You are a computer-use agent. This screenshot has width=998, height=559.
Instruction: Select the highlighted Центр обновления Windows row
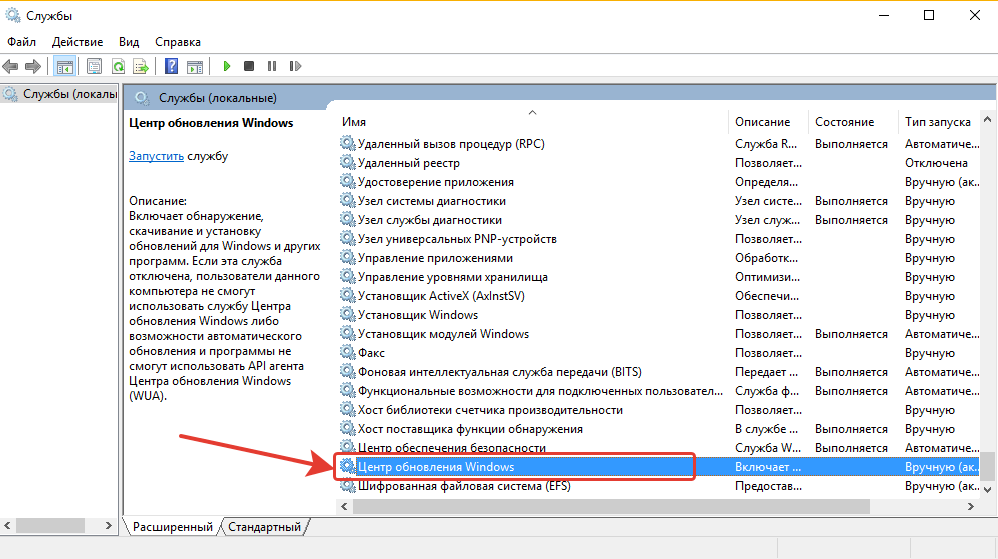pyautogui.click(x=658, y=467)
